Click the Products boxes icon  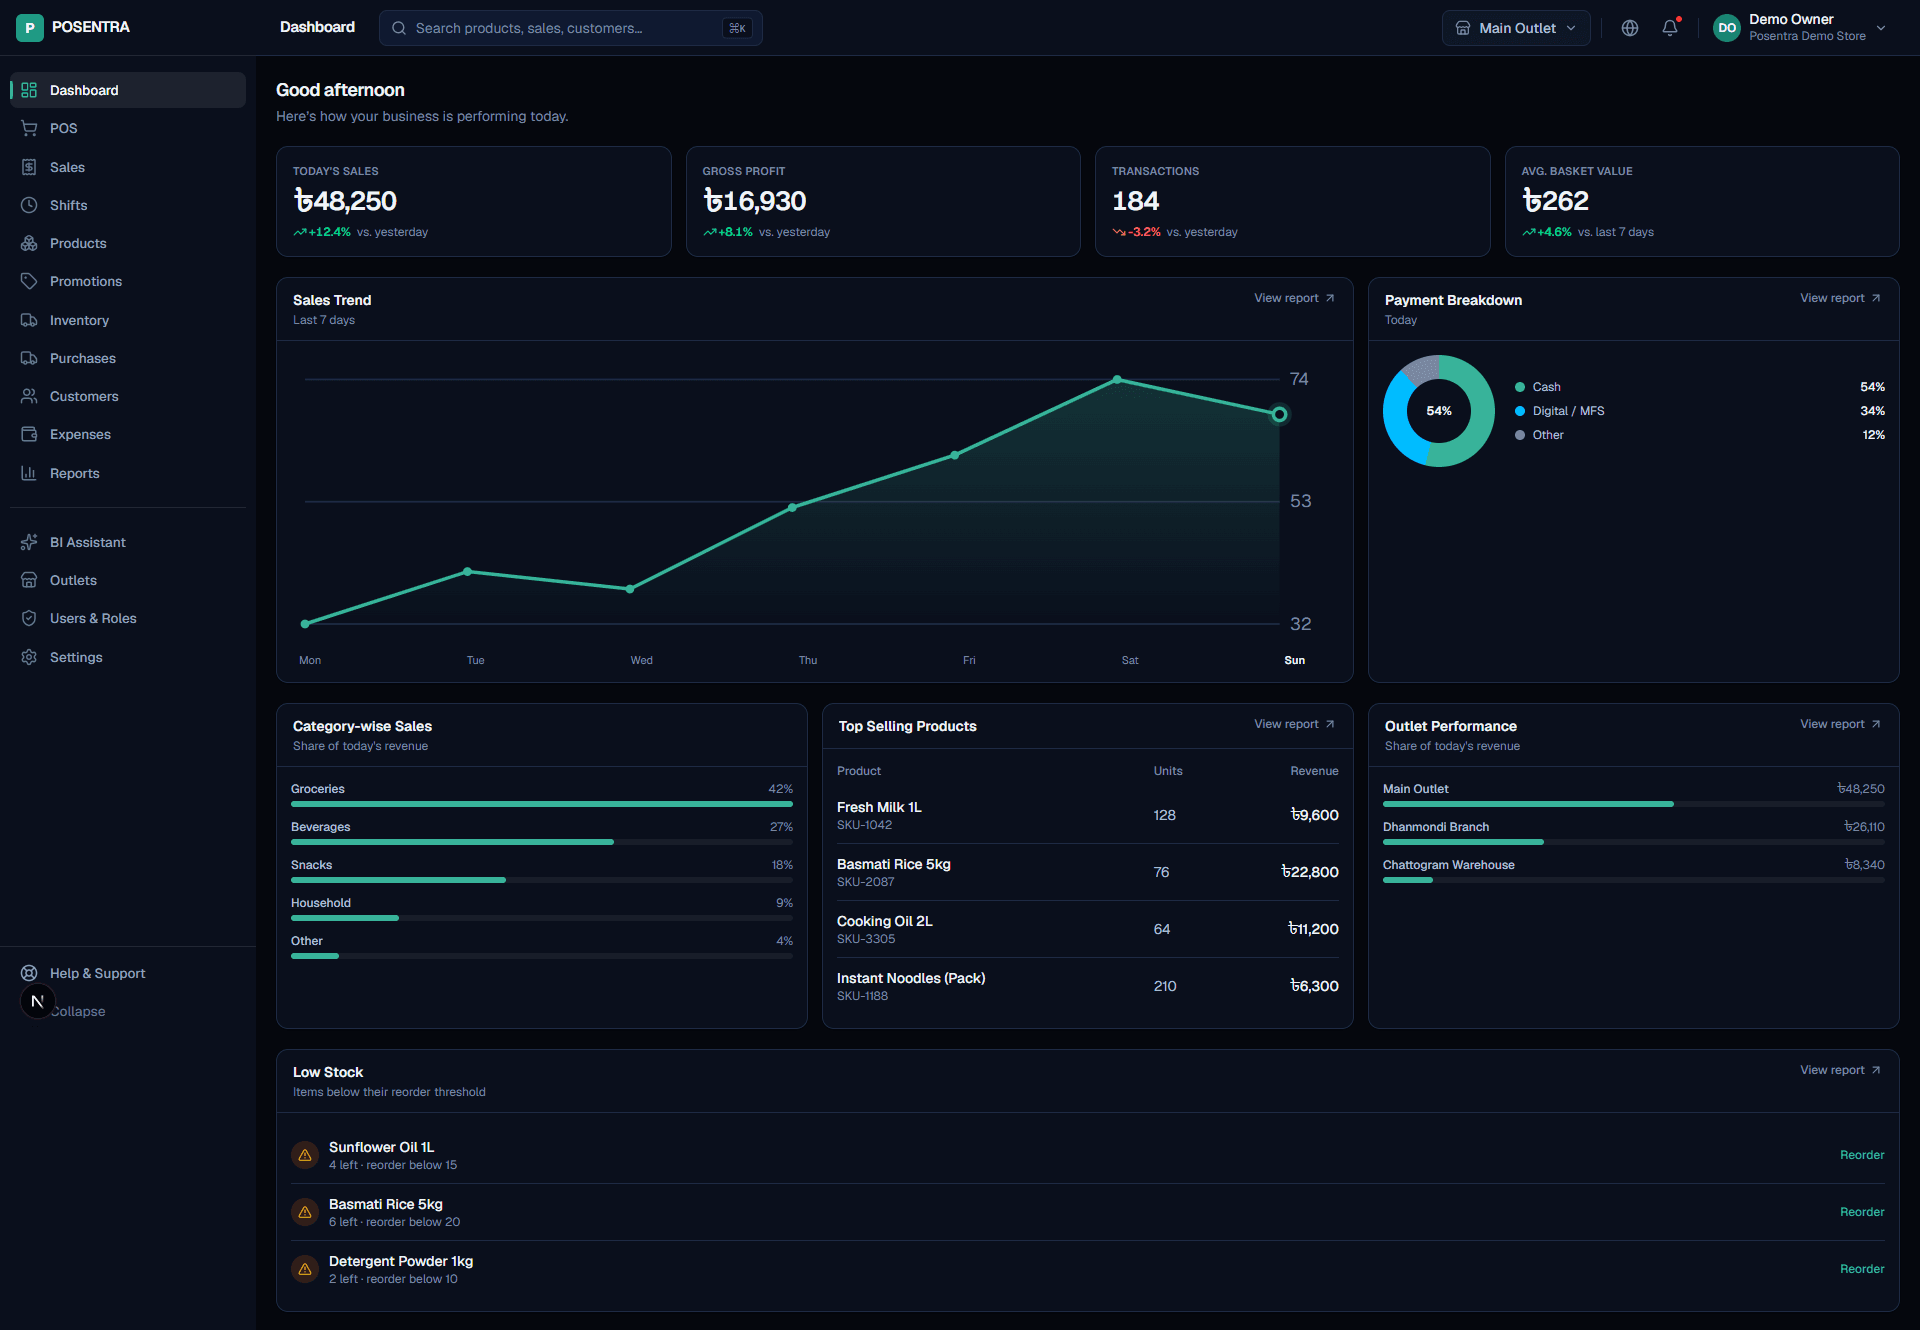[29, 243]
